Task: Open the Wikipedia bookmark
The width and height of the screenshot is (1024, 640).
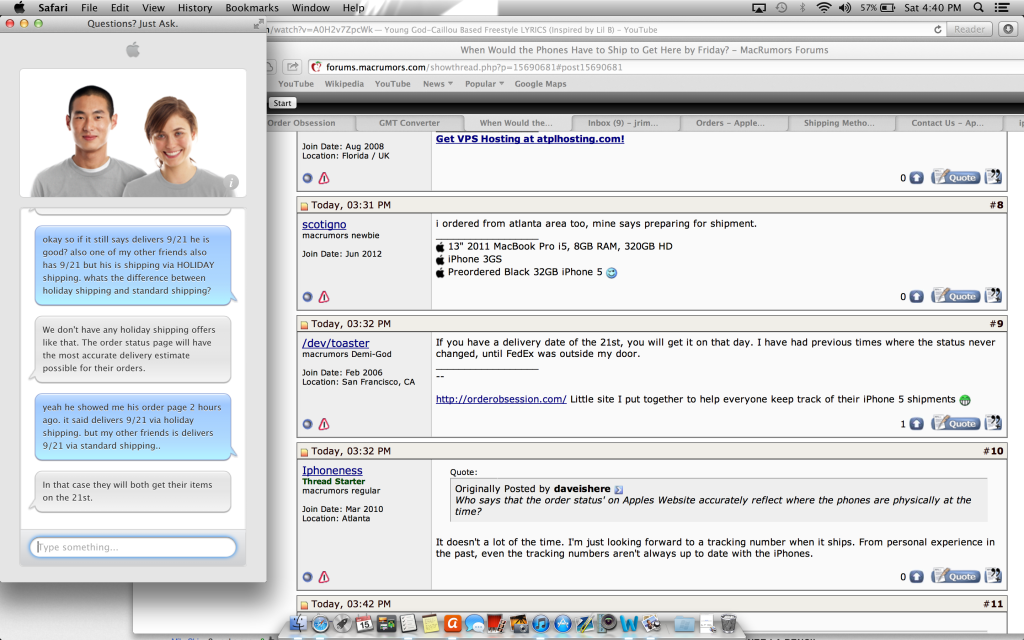Action: click(344, 84)
